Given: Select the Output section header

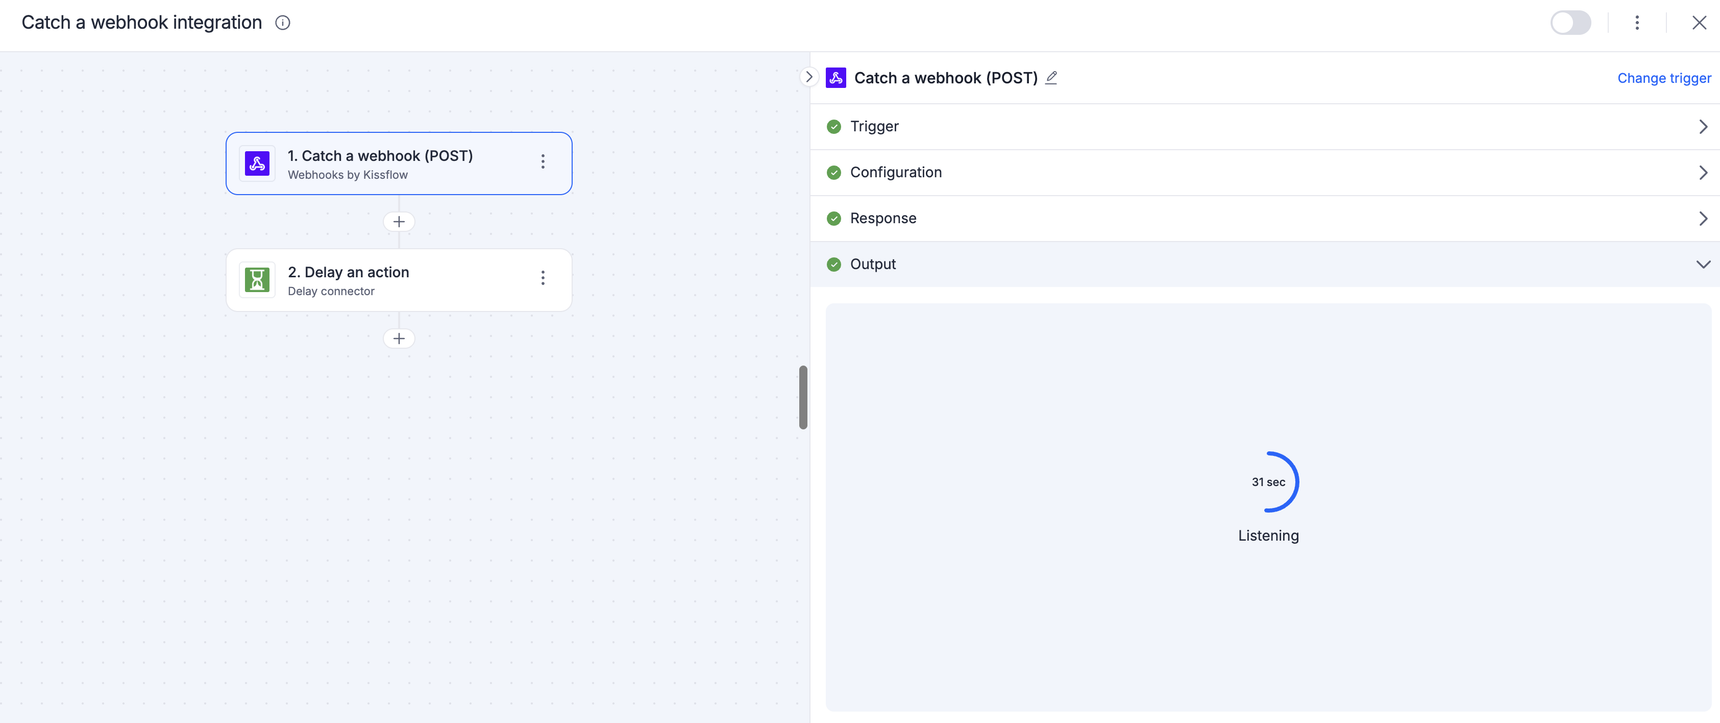Looking at the screenshot, I should 1265,265.
